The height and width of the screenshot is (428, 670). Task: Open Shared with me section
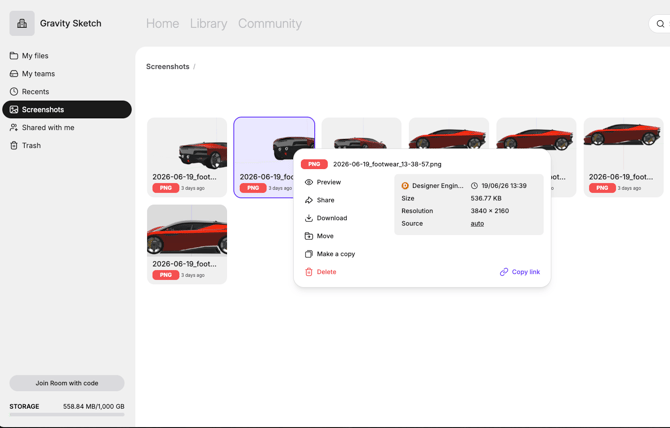48,127
